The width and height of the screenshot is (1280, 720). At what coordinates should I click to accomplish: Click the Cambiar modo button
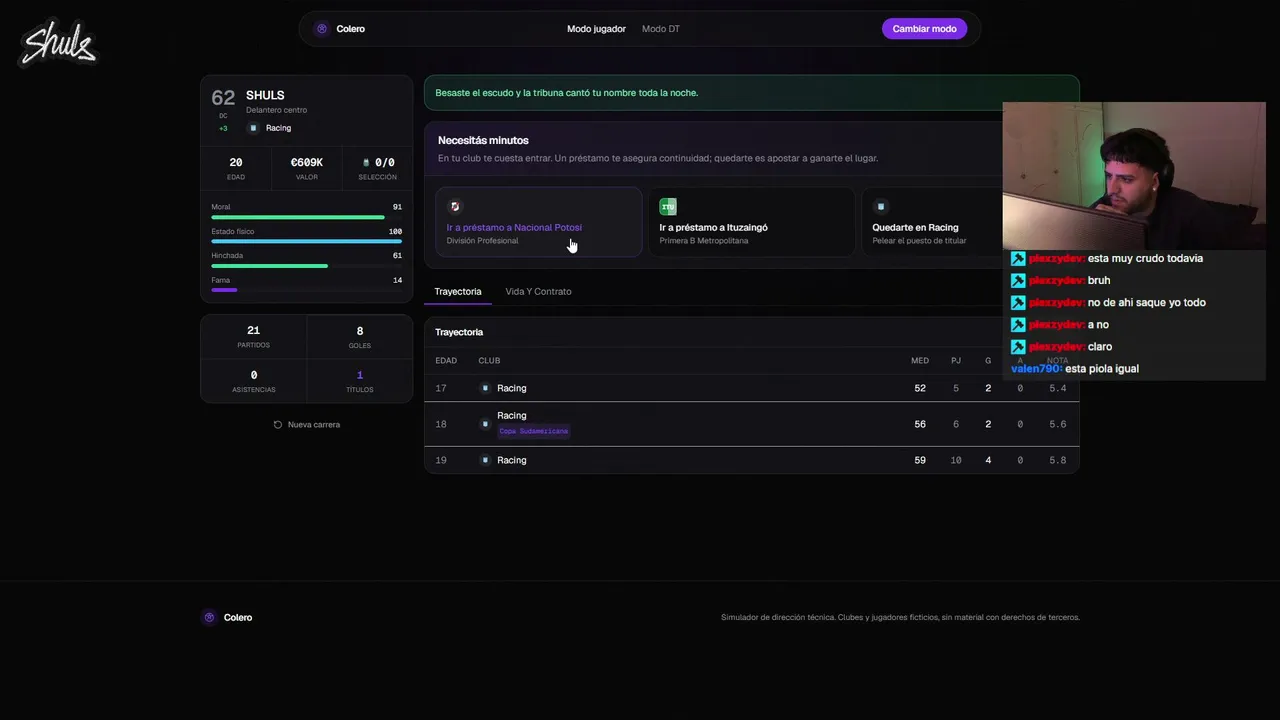[924, 29]
